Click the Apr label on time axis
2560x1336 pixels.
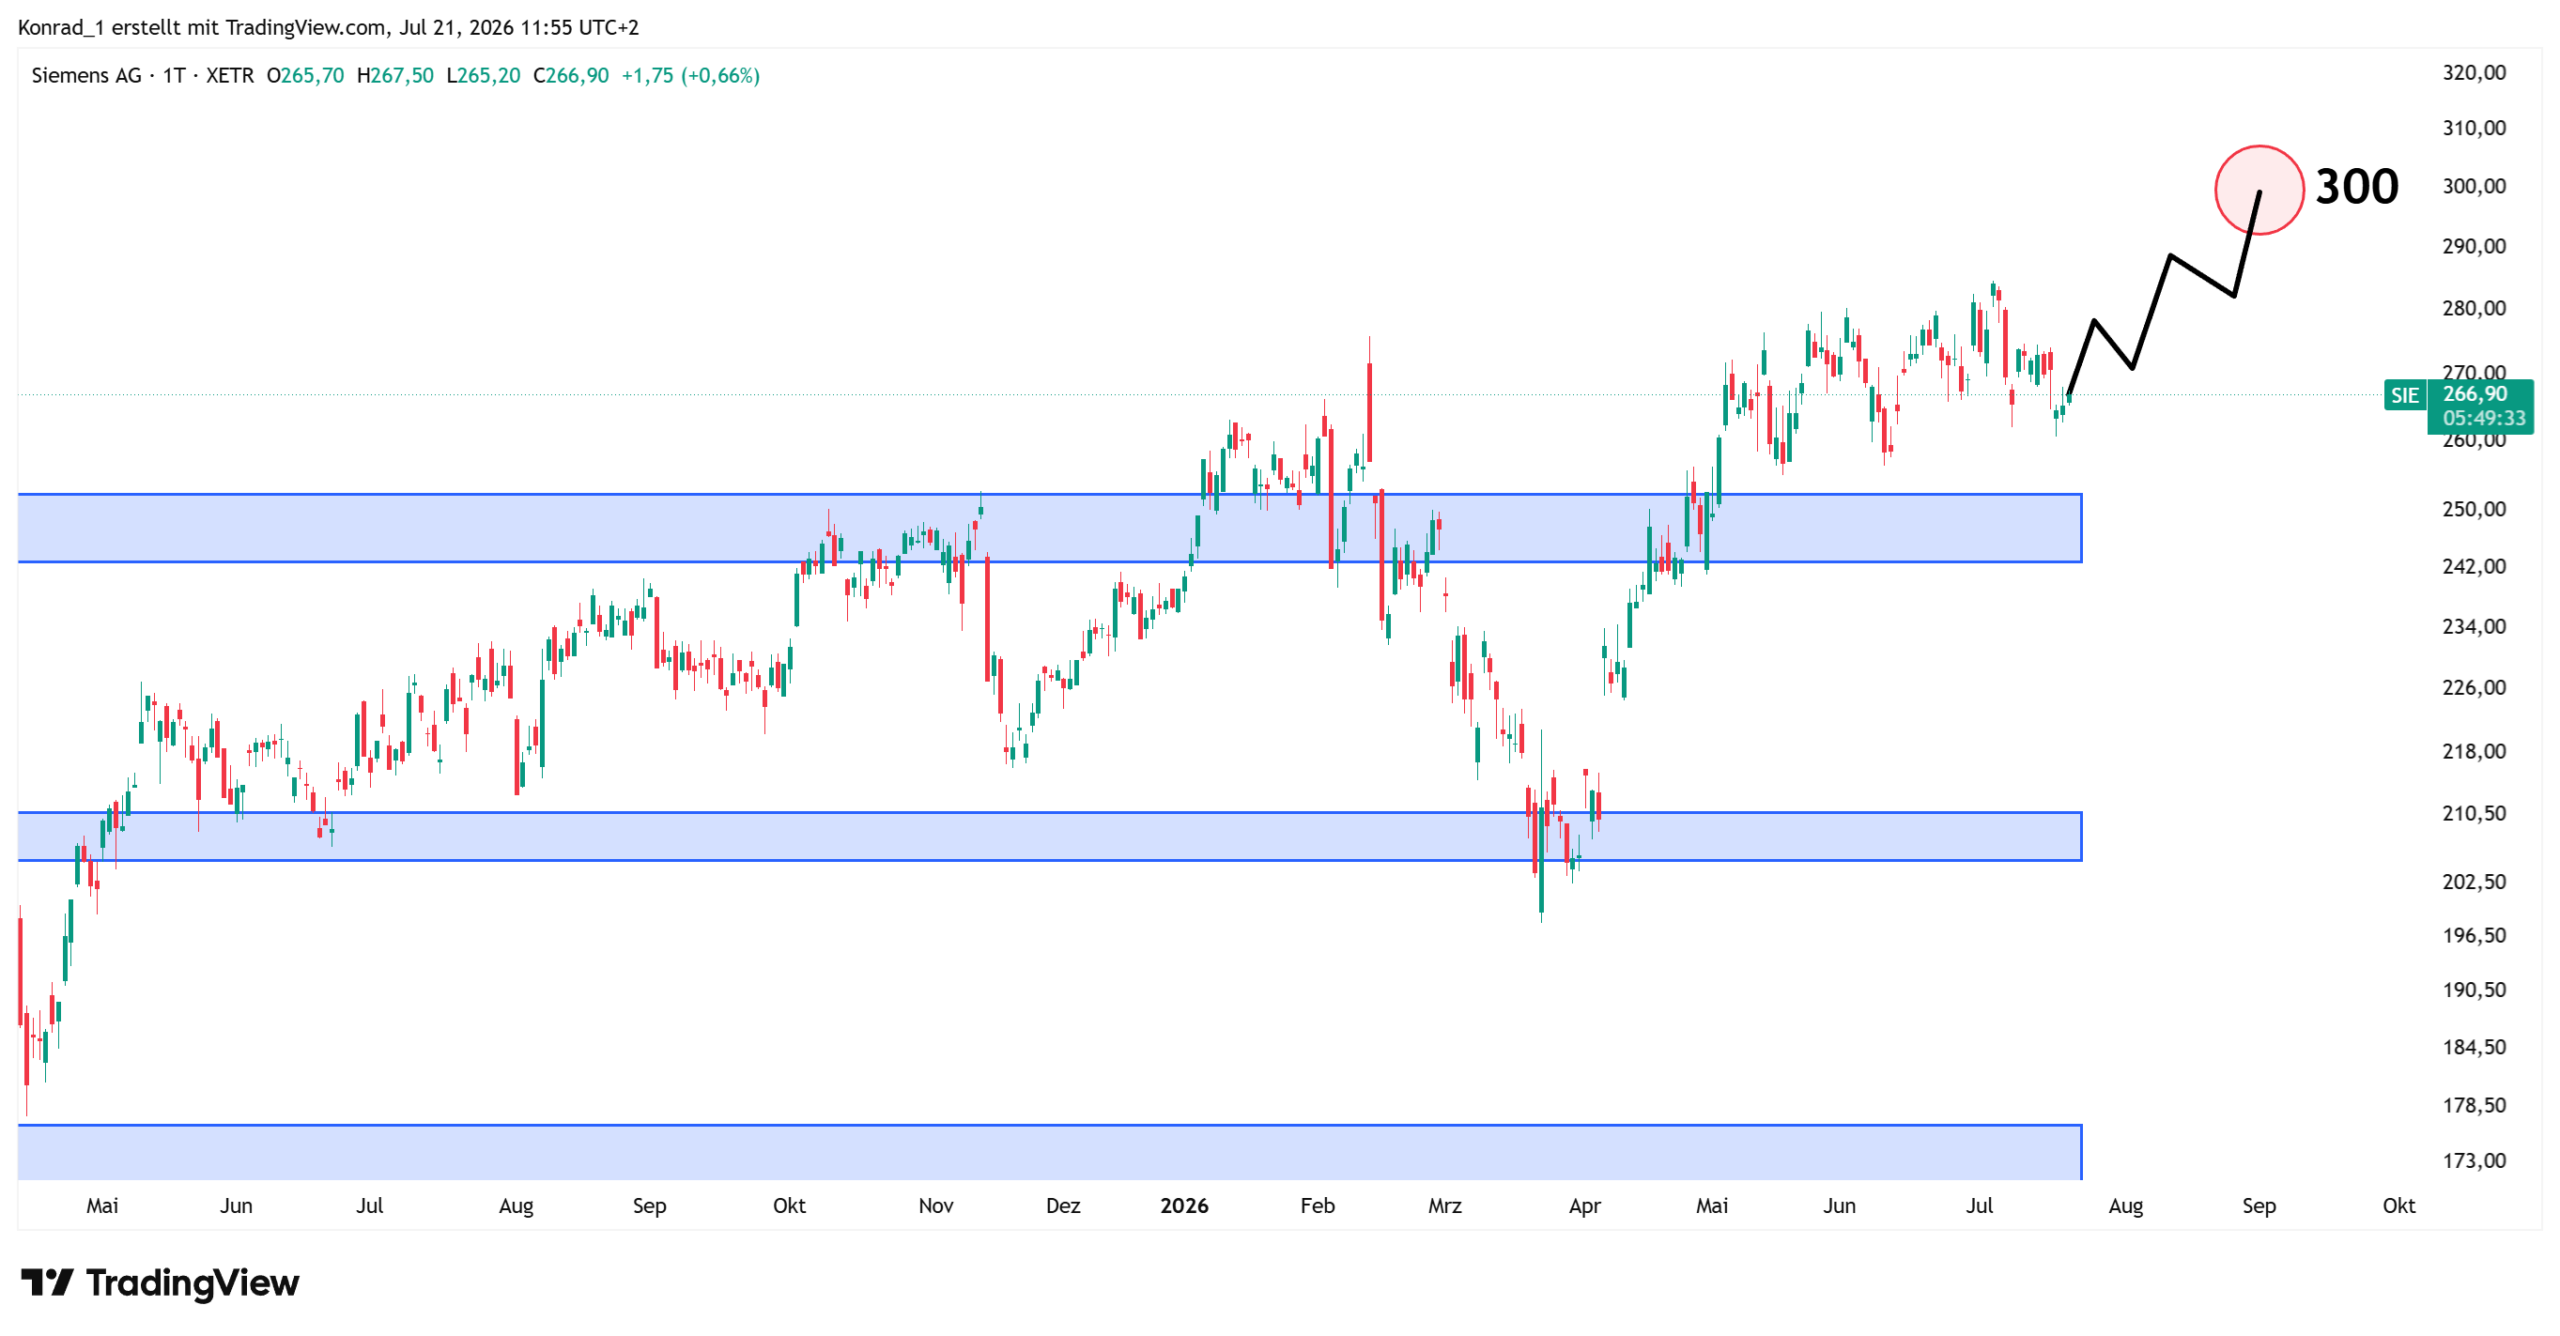[x=1584, y=1206]
